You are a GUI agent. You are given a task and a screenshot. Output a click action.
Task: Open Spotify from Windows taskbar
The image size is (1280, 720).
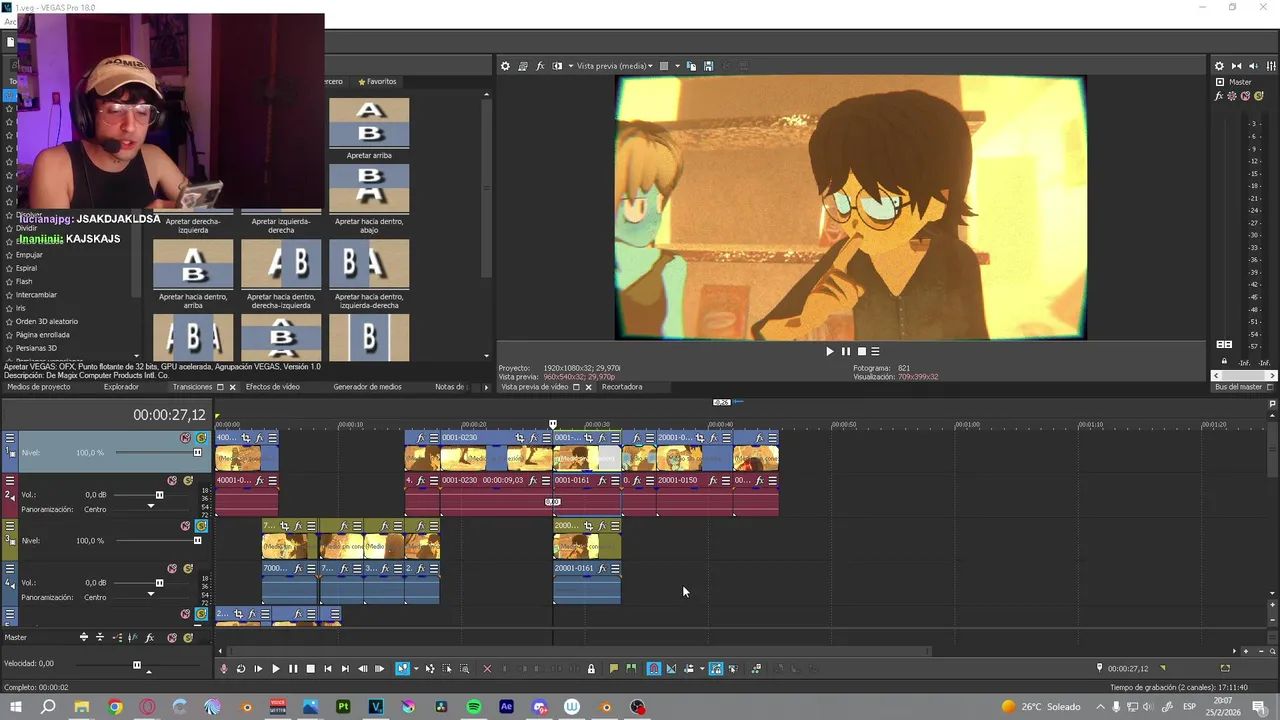tap(474, 707)
